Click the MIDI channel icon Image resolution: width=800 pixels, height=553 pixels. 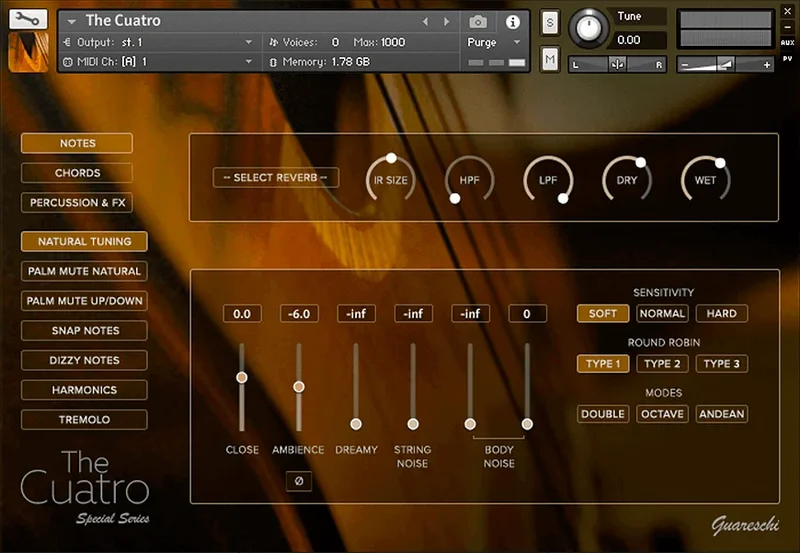67,62
